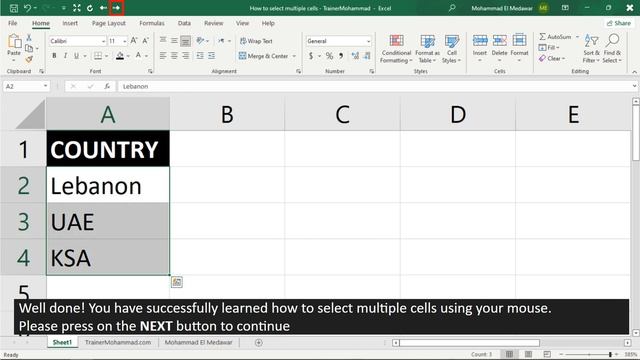The height and width of the screenshot is (360, 640).
Task: Toggle Align Left horizontal alignment
Action: coord(163,56)
